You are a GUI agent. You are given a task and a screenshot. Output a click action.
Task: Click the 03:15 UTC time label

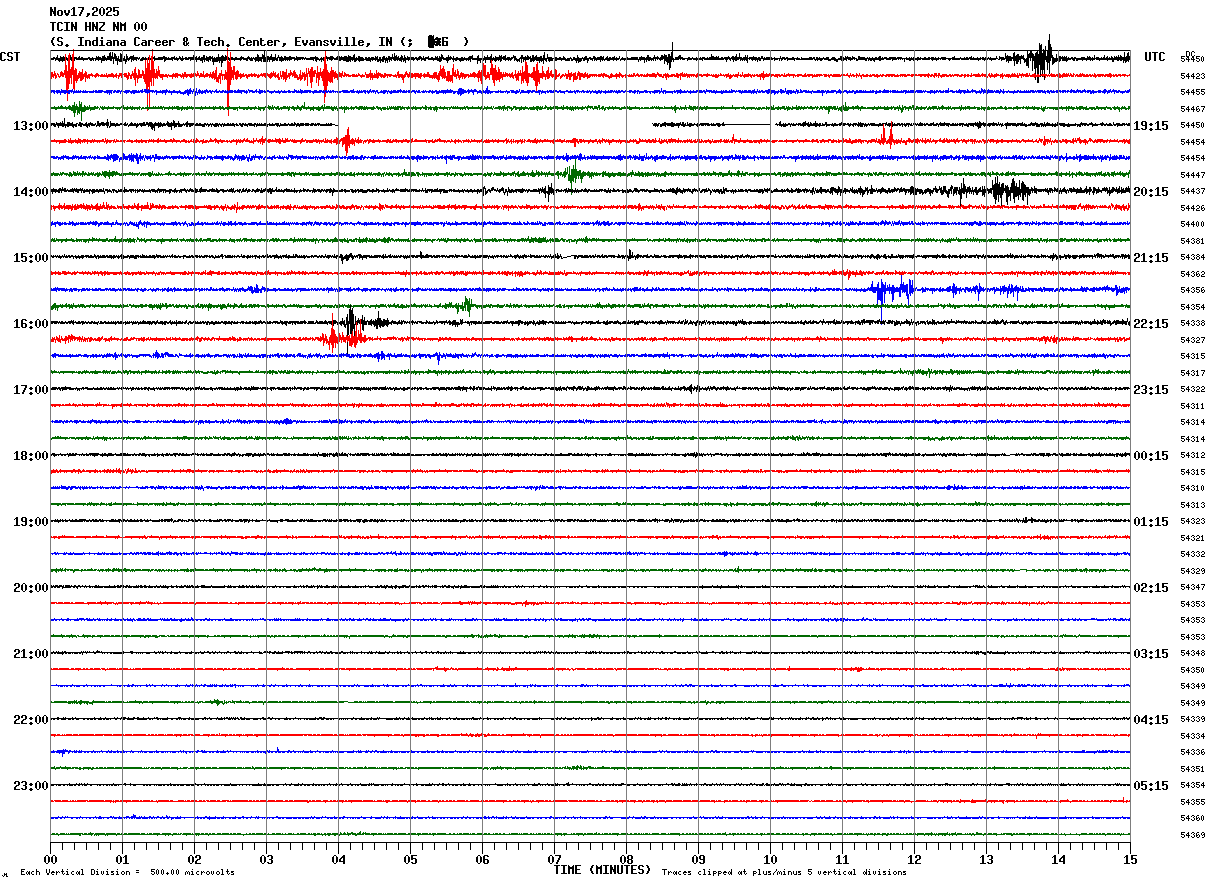(x=1151, y=654)
